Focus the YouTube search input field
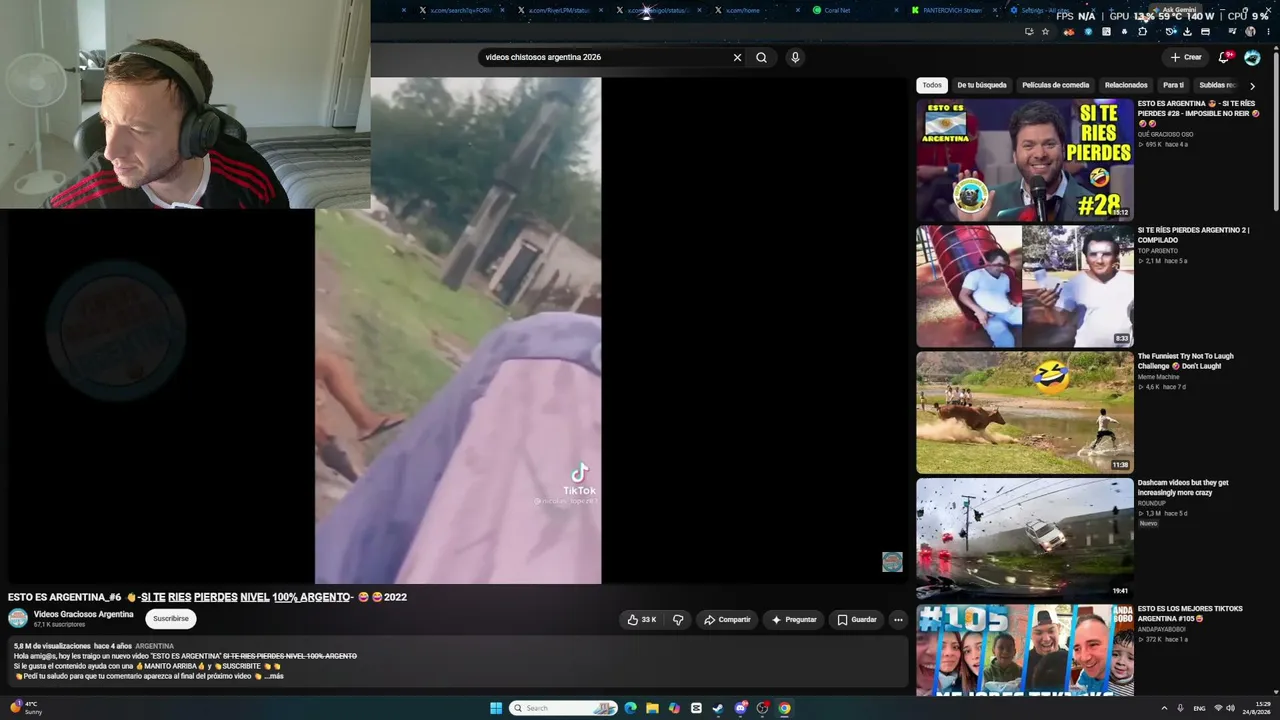This screenshot has width=1280, height=720. (x=605, y=57)
